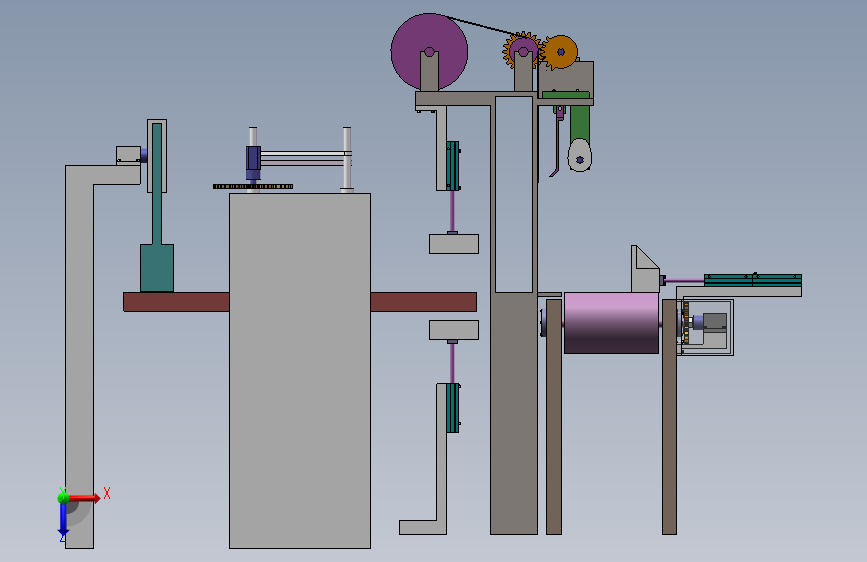Click the blue motor on swing arm
Viewport: 867px width, 562px height.
pos(253,158)
